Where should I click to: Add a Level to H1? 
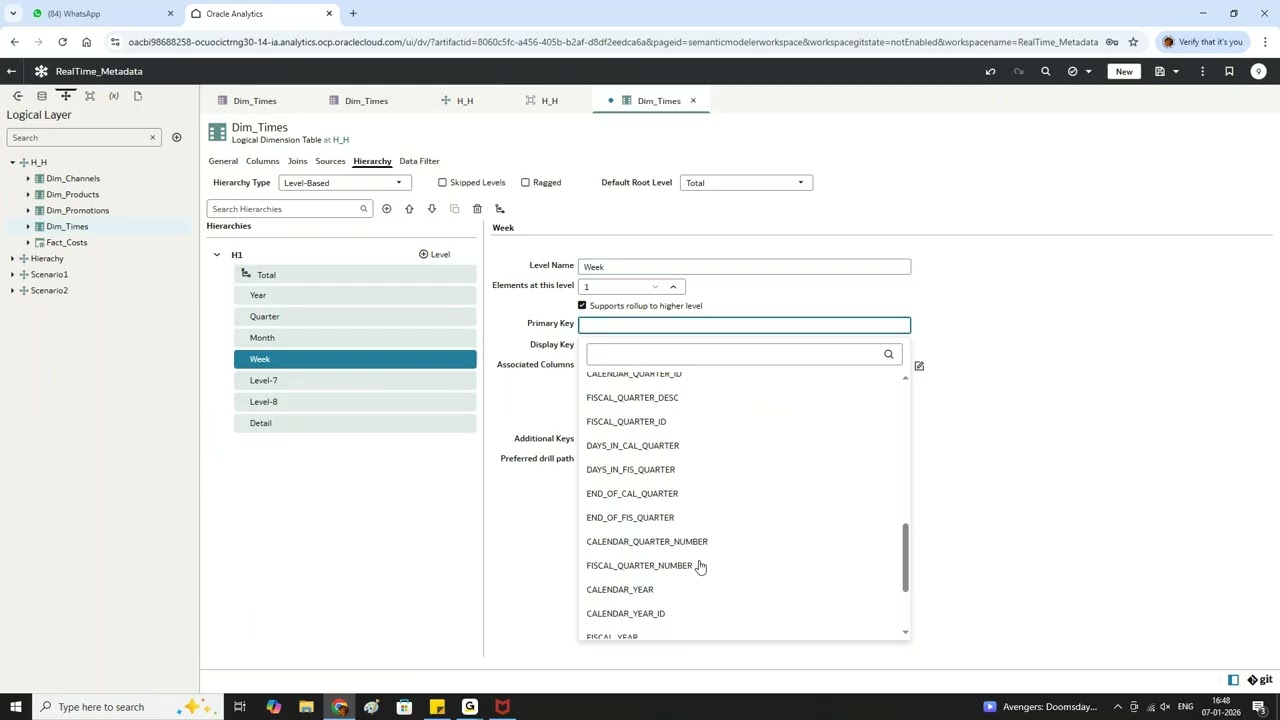point(434,255)
